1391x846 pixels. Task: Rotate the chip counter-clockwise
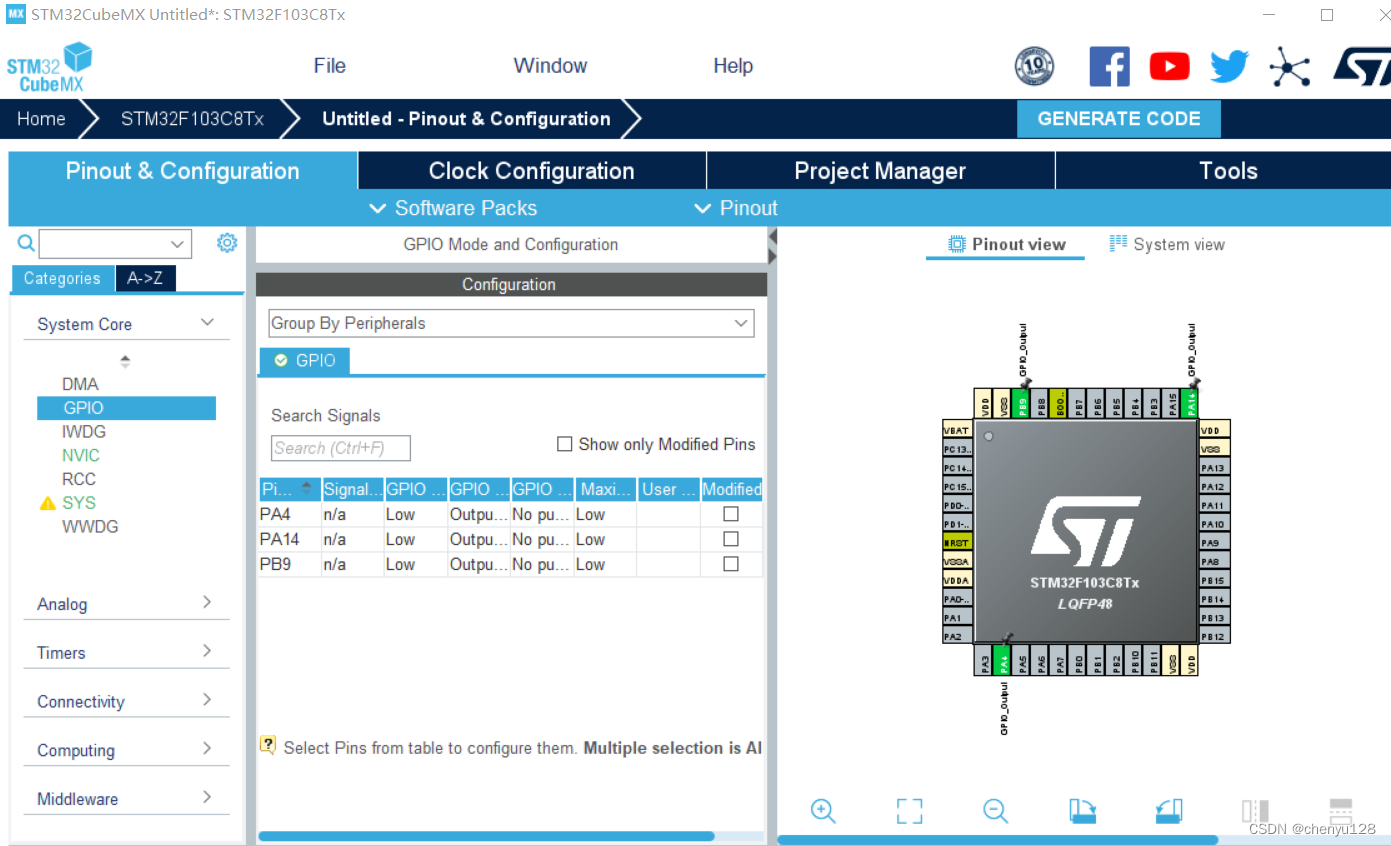click(x=1169, y=811)
